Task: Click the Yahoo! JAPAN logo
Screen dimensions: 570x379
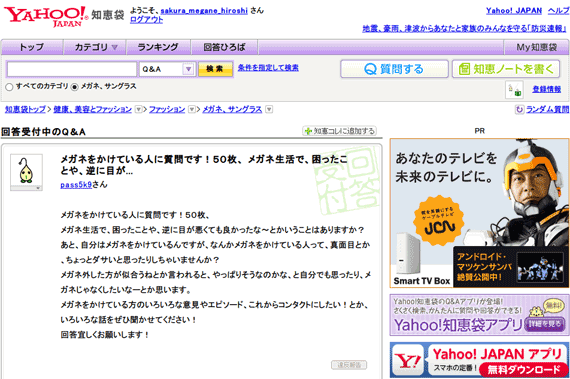Action: [x=45, y=16]
